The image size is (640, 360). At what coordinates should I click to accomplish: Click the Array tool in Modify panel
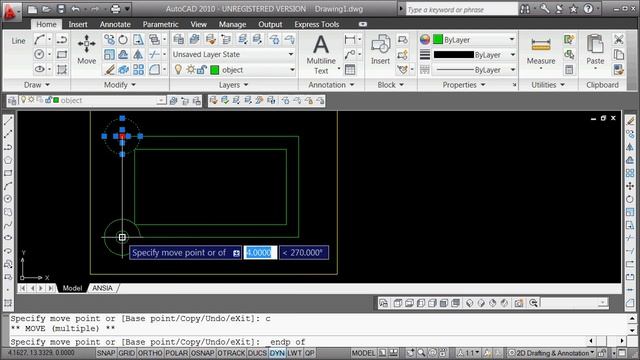coord(138,69)
